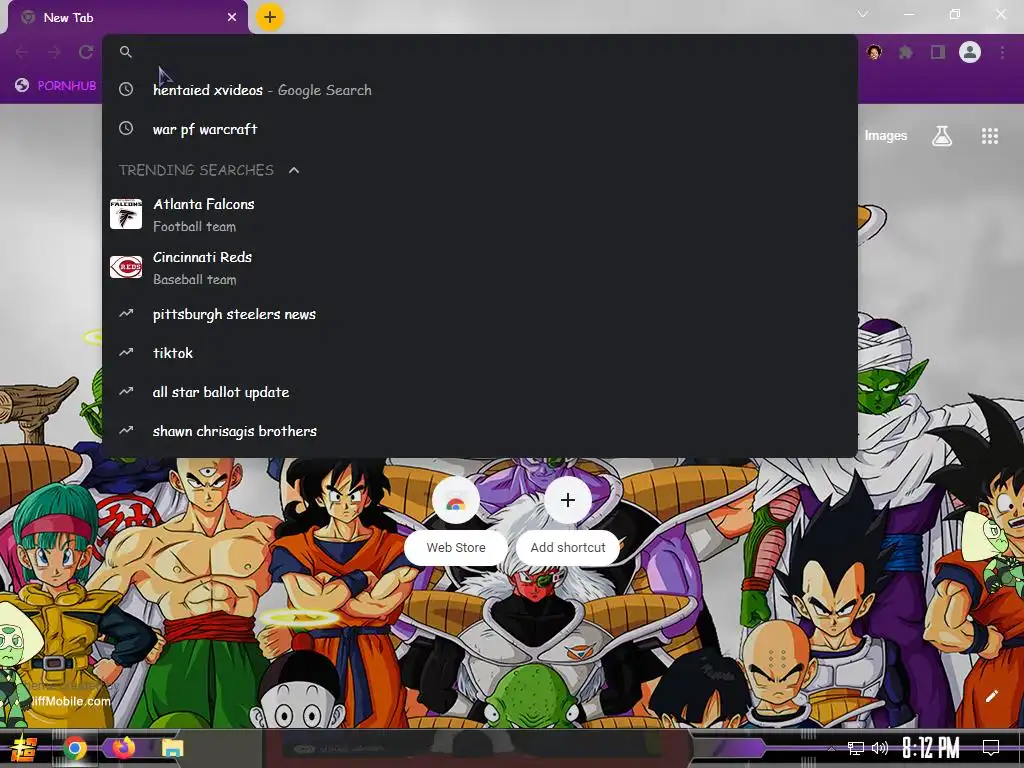
Task: Click the Cincinnati Reds team logo
Action: point(126,267)
